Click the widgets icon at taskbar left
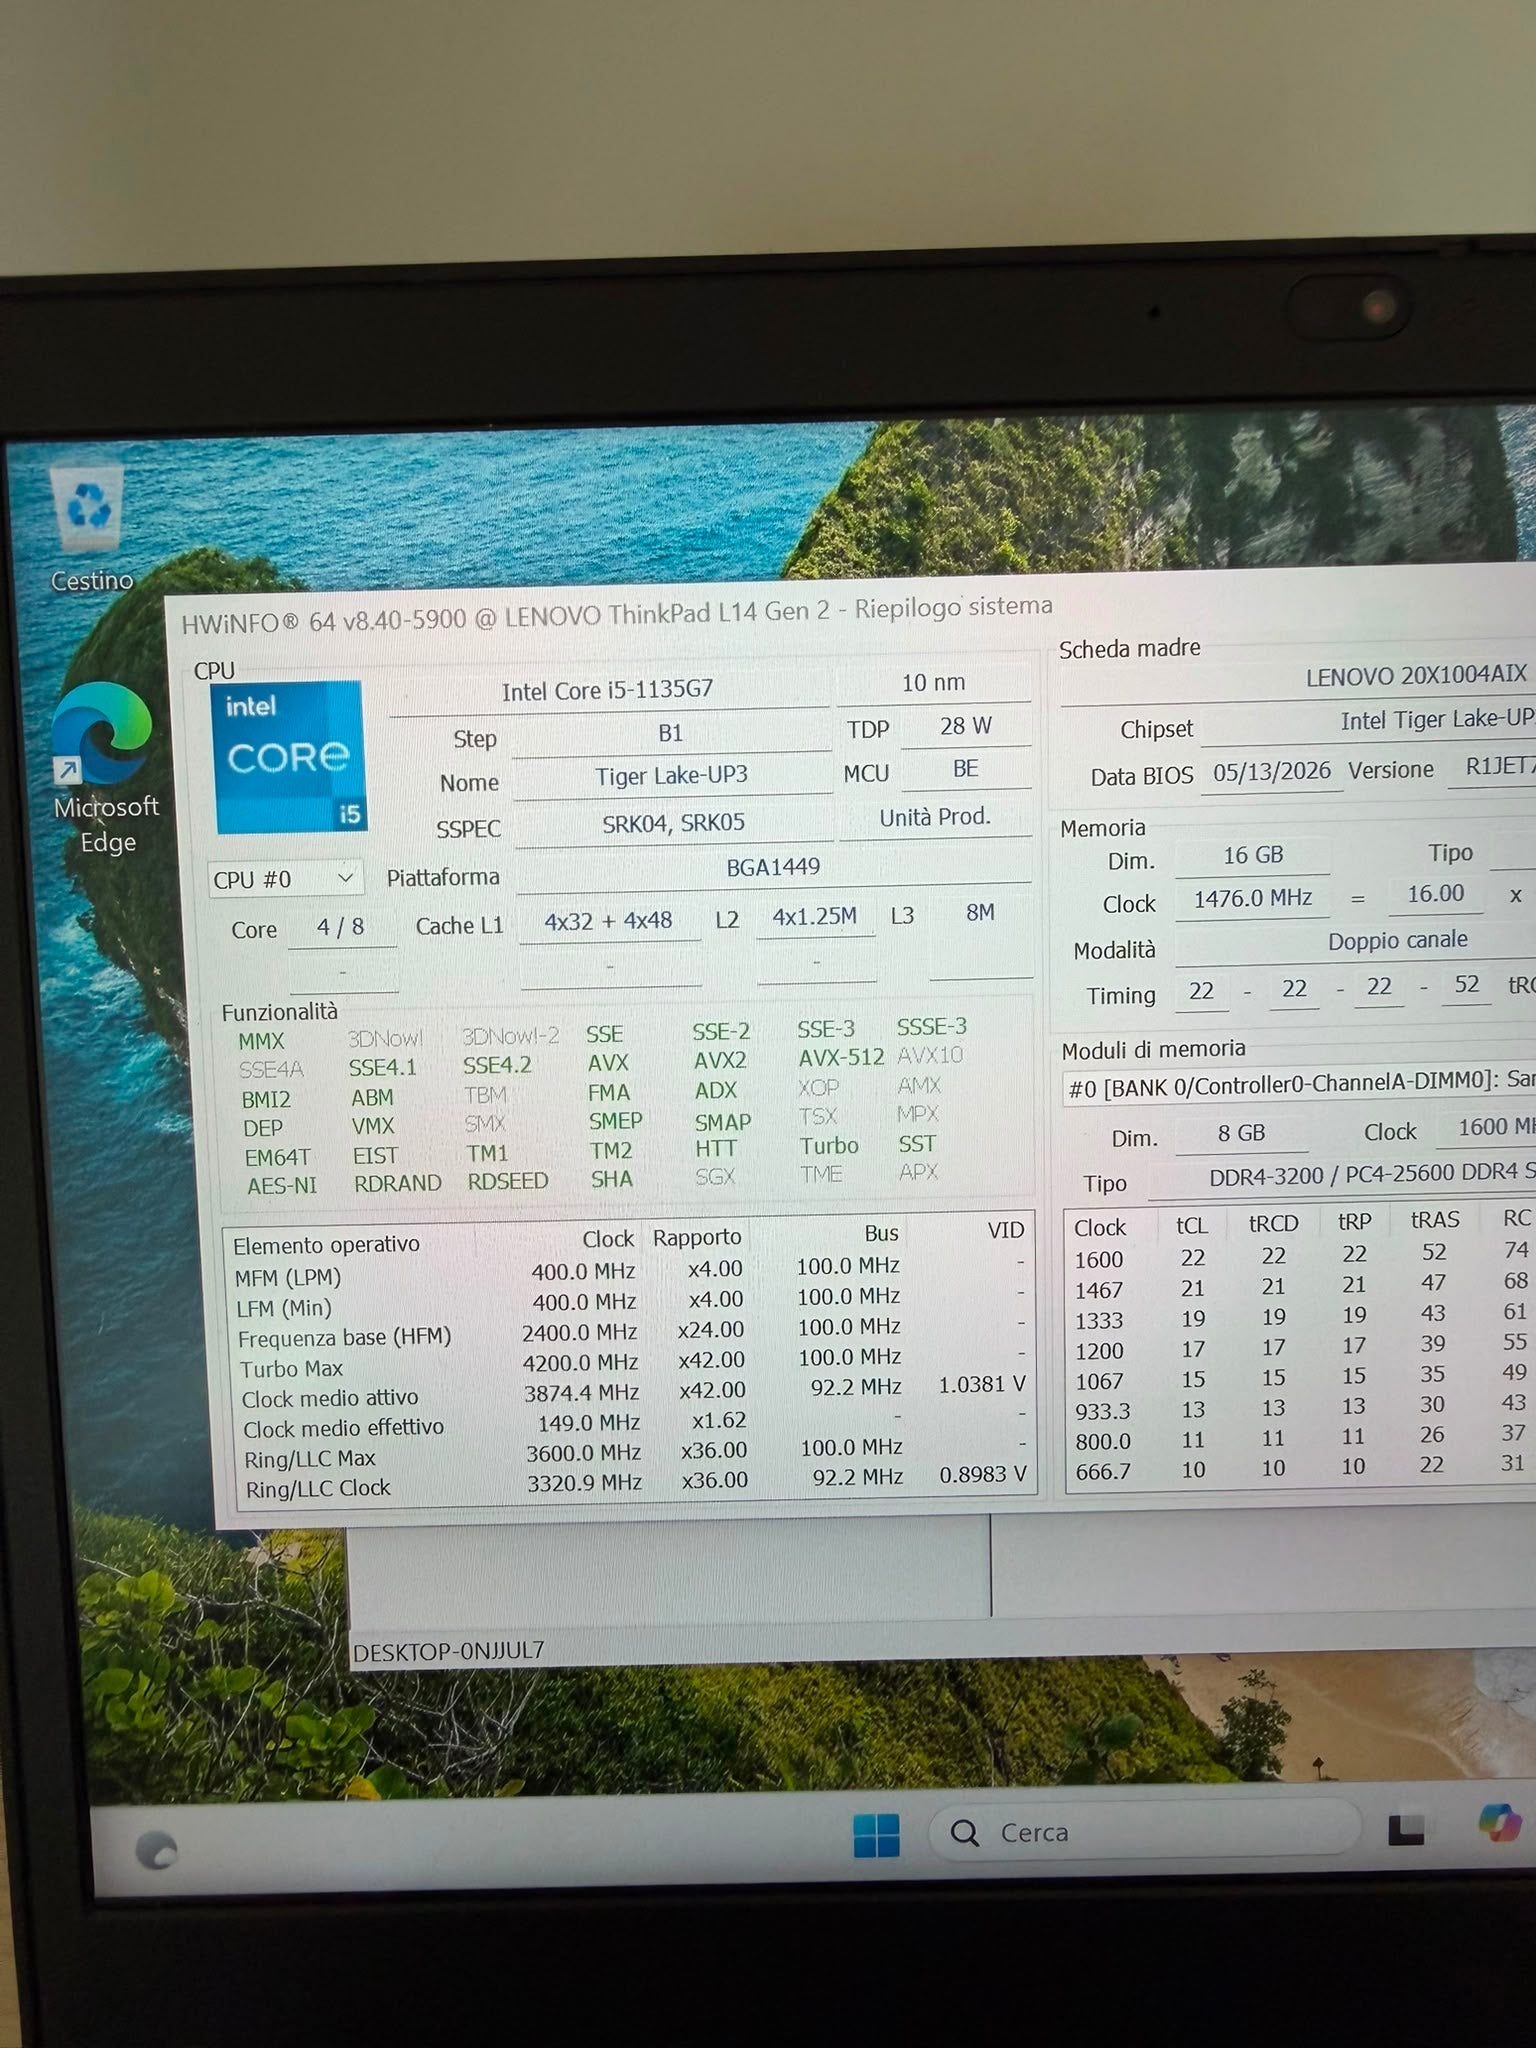Image resolution: width=1536 pixels, height=2048 pixels. click(x=156, y=1850)
